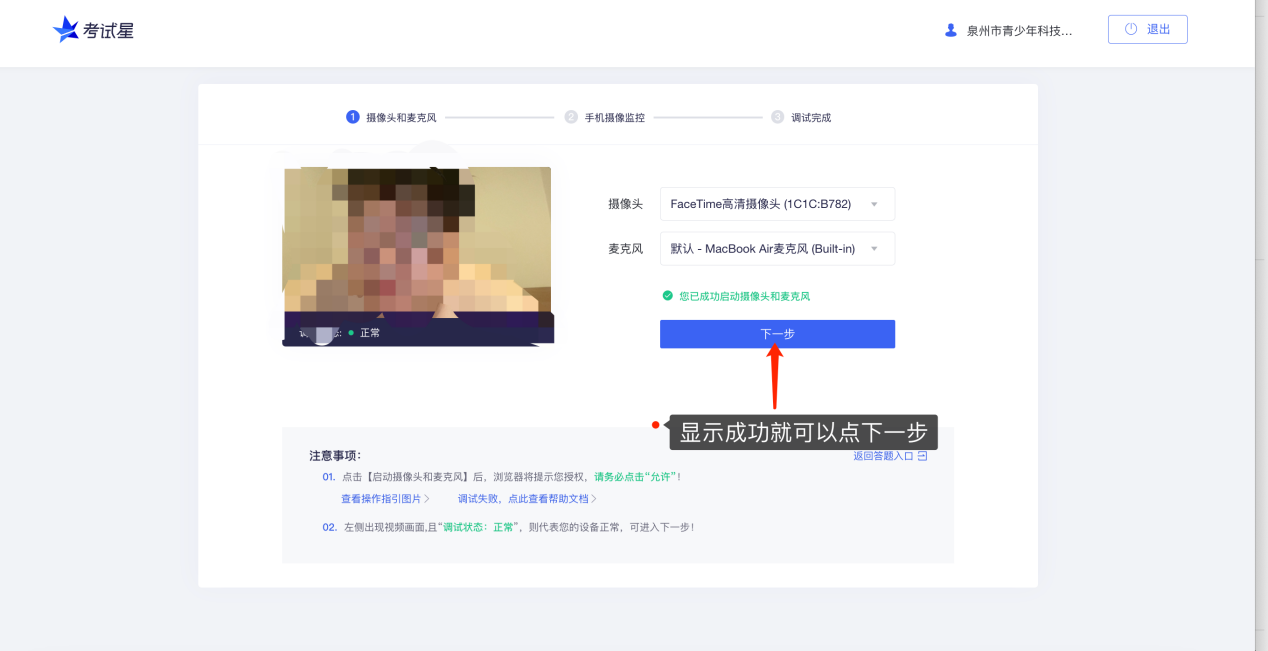Click the red dot beside the tooltip
This screenshot has width=1268, height=651.
[655, 425]
